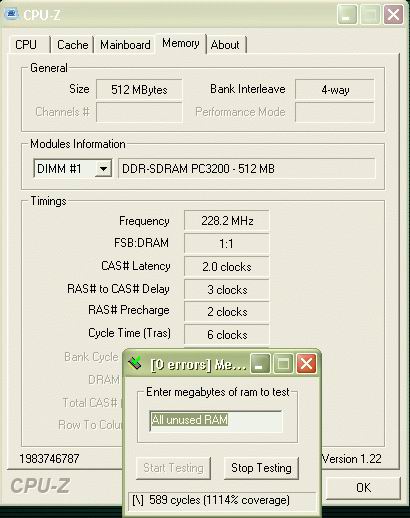The width and height of the screenshot is (410, 518).
Task: Click the 1983746787 number at bottom left
Action: click(x=49, y=459)
